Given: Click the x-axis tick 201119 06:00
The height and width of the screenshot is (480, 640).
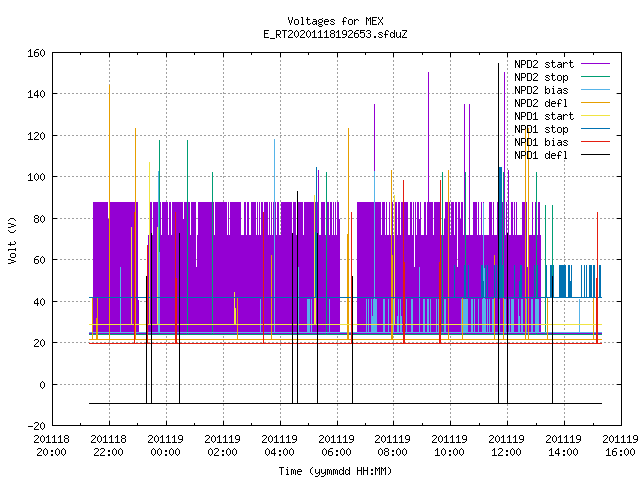Looking at the screenshot, I should [336, 446].
